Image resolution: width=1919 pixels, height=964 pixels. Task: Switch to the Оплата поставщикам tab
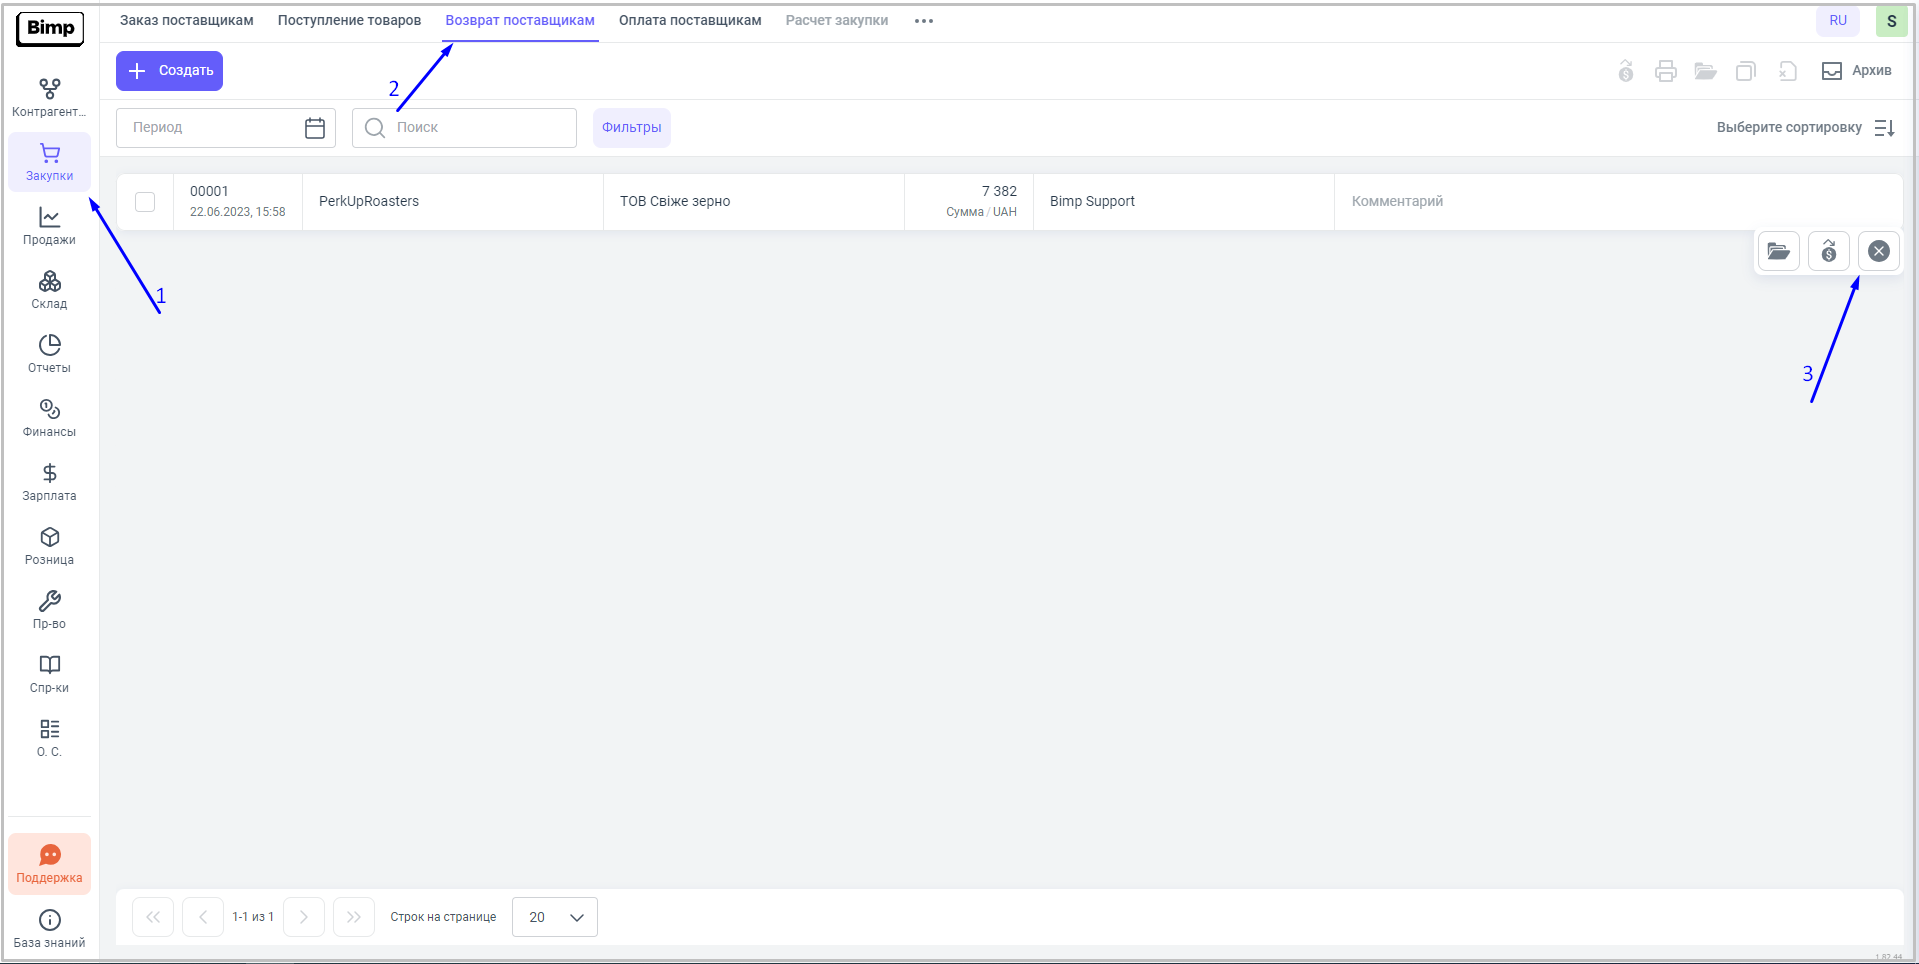pyautogui.click(x=689, y=21)
